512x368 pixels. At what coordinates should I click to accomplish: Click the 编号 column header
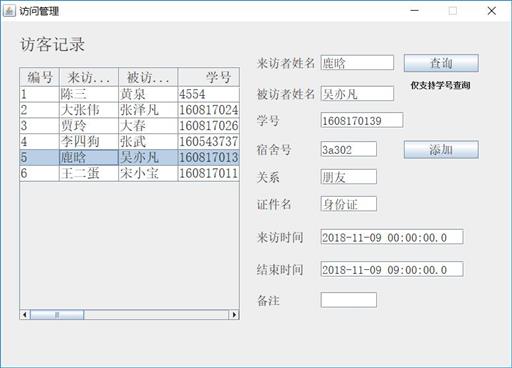40,77
